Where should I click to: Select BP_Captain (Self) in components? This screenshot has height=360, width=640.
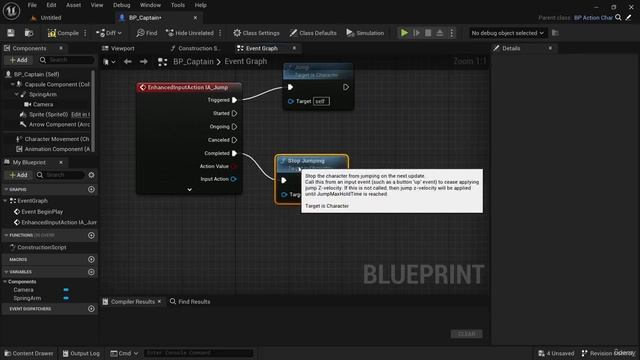point(37,74)
